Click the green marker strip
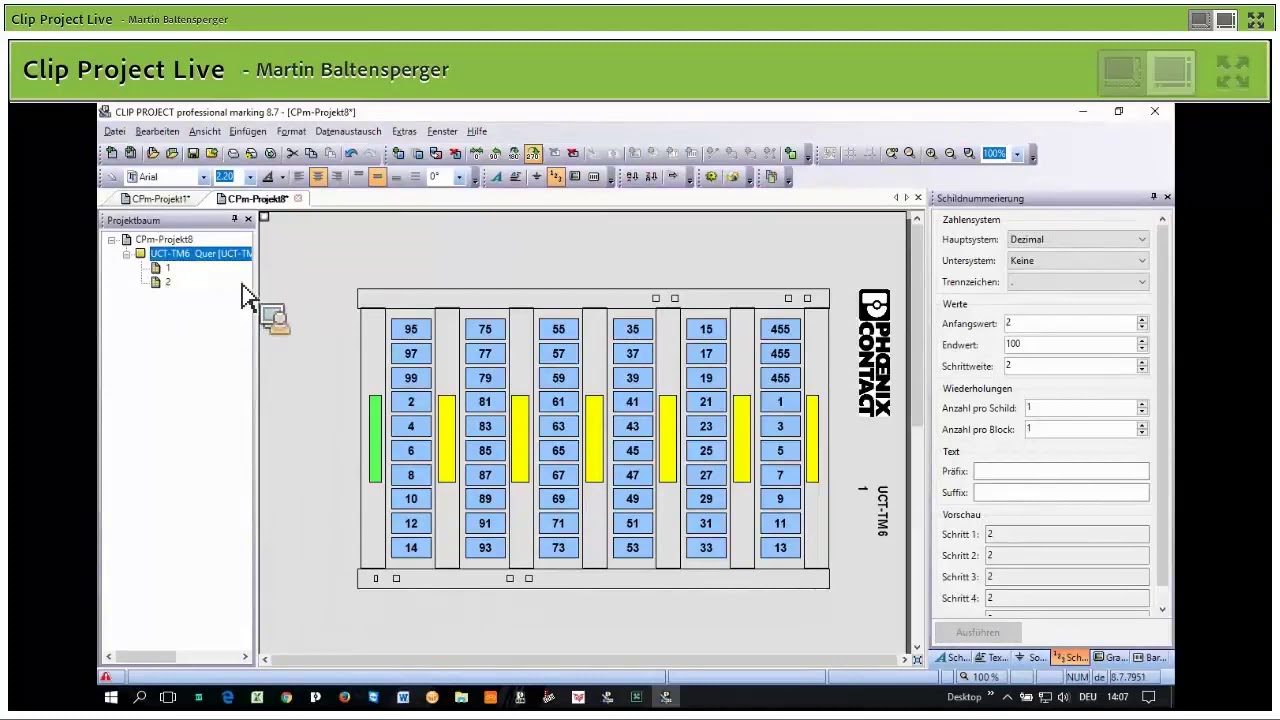Screen dimensions: 1280x720 (375, 439)
